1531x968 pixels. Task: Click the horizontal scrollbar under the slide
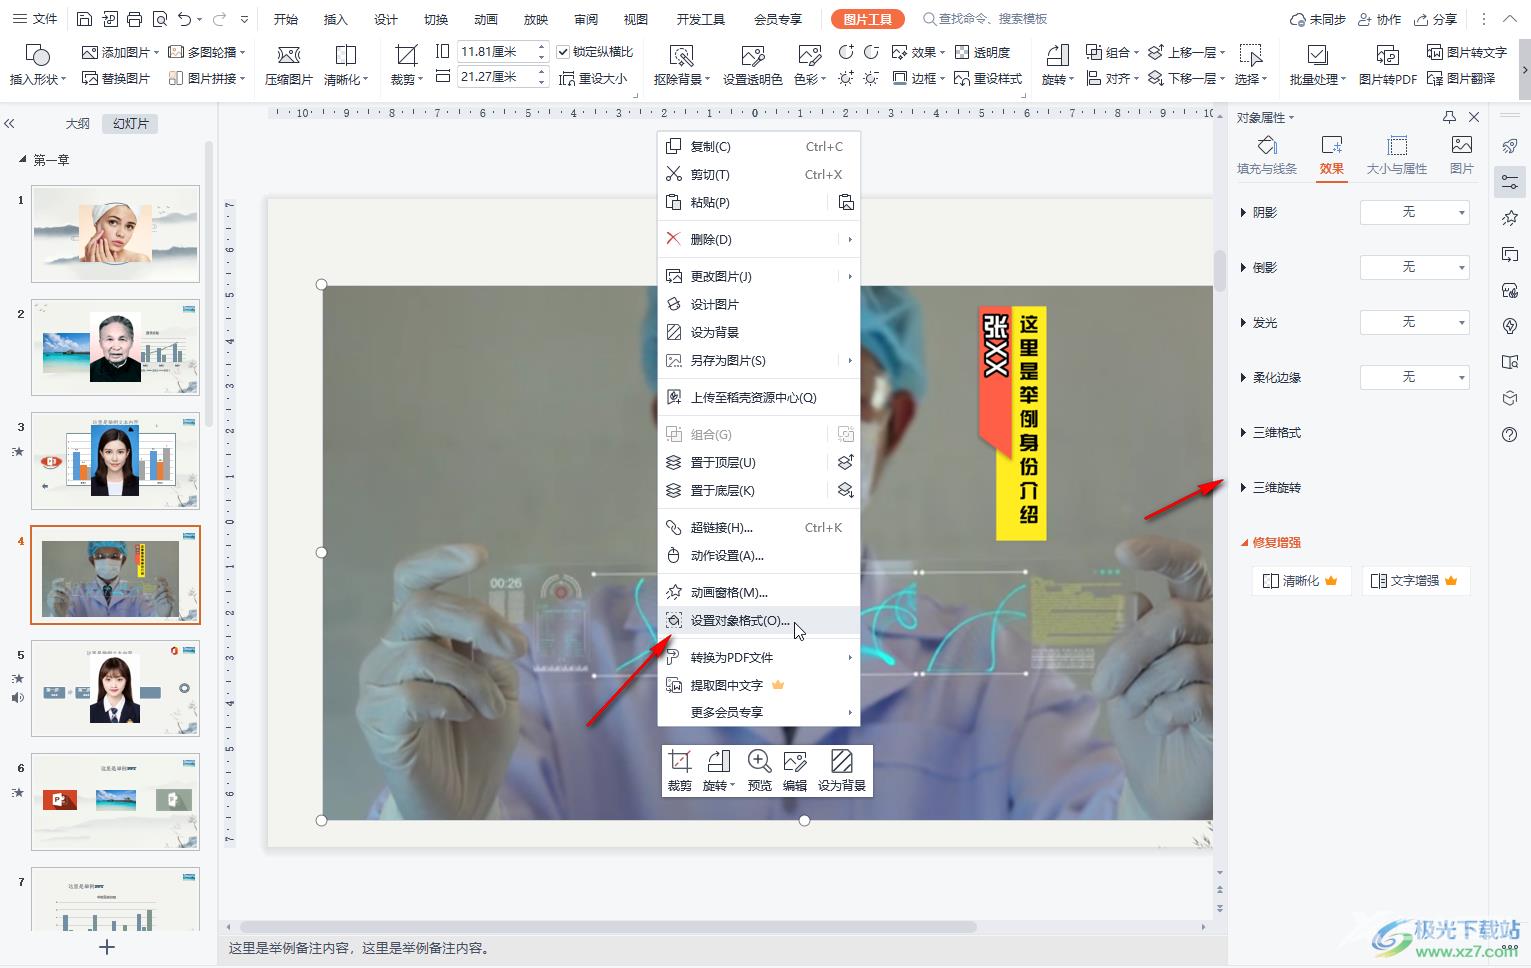click(x=608, y=927)
